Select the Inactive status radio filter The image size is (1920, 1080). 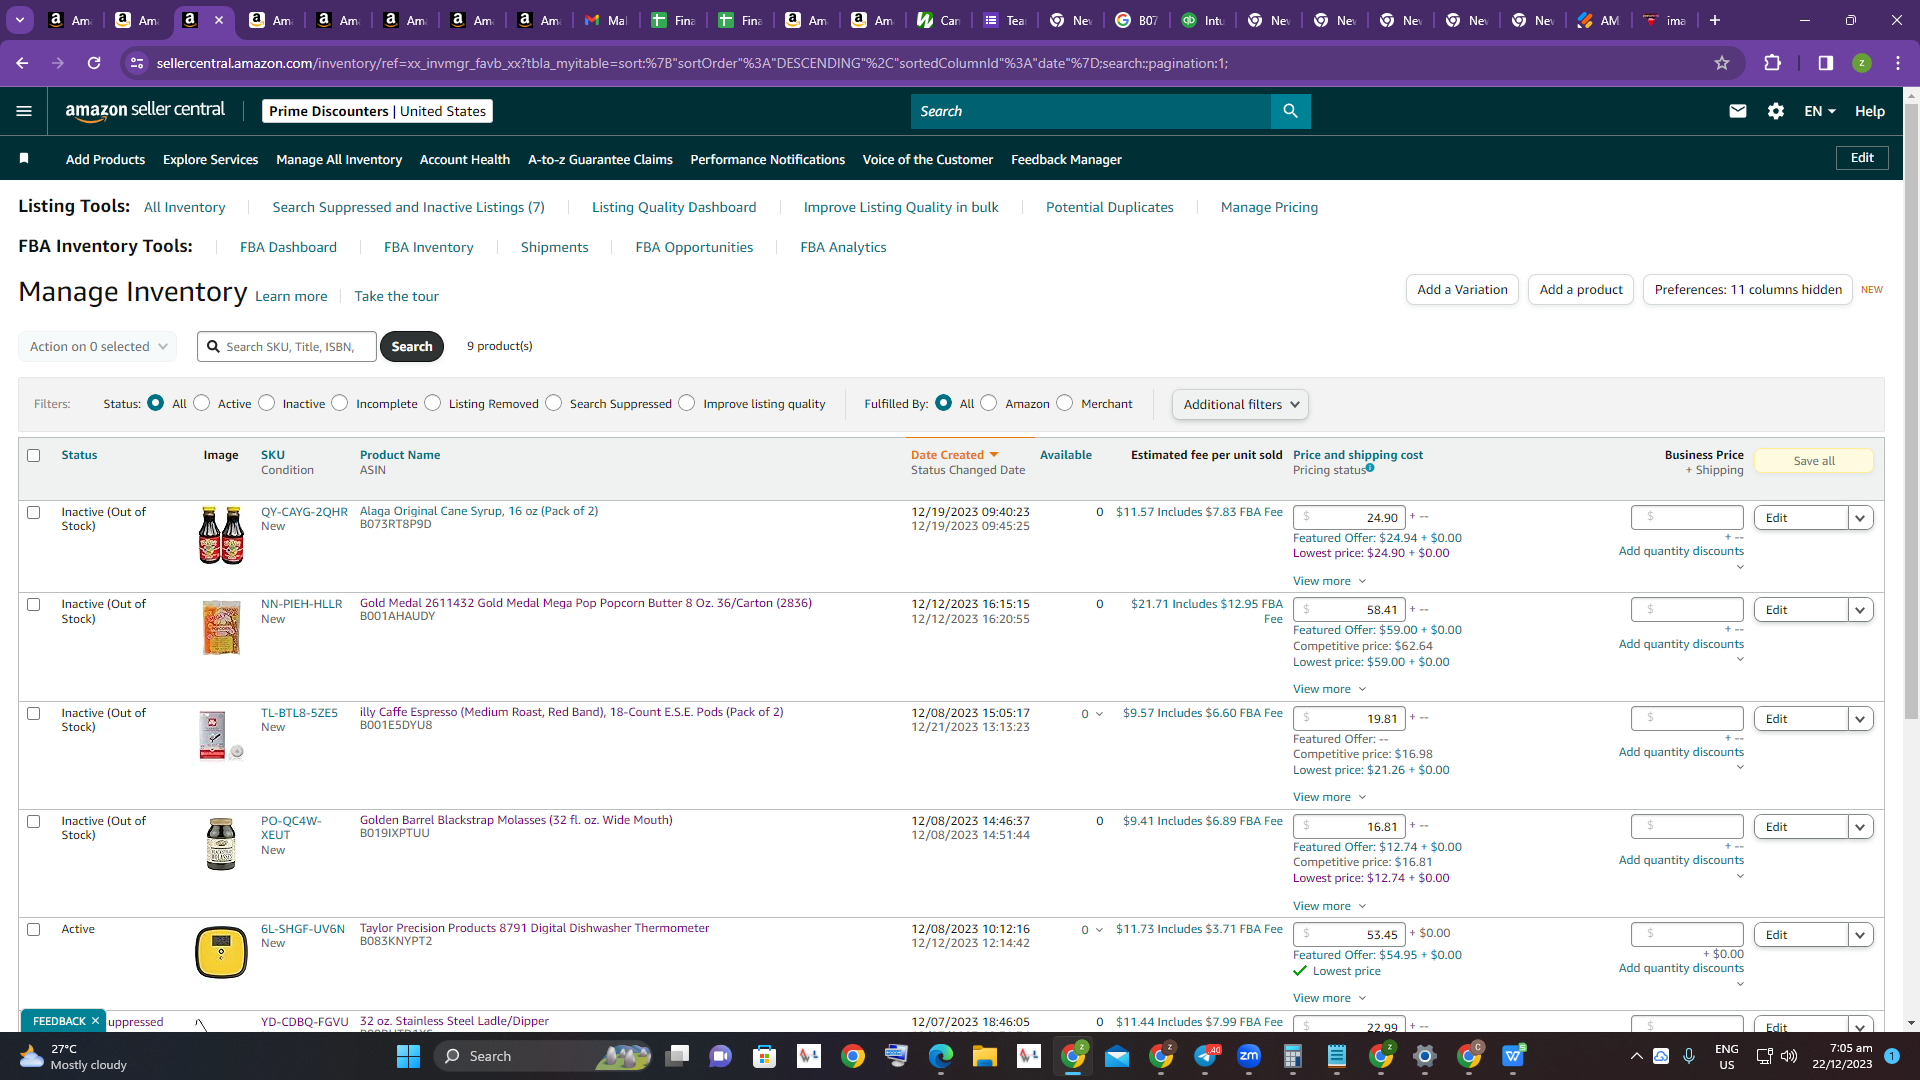[266, 402]
